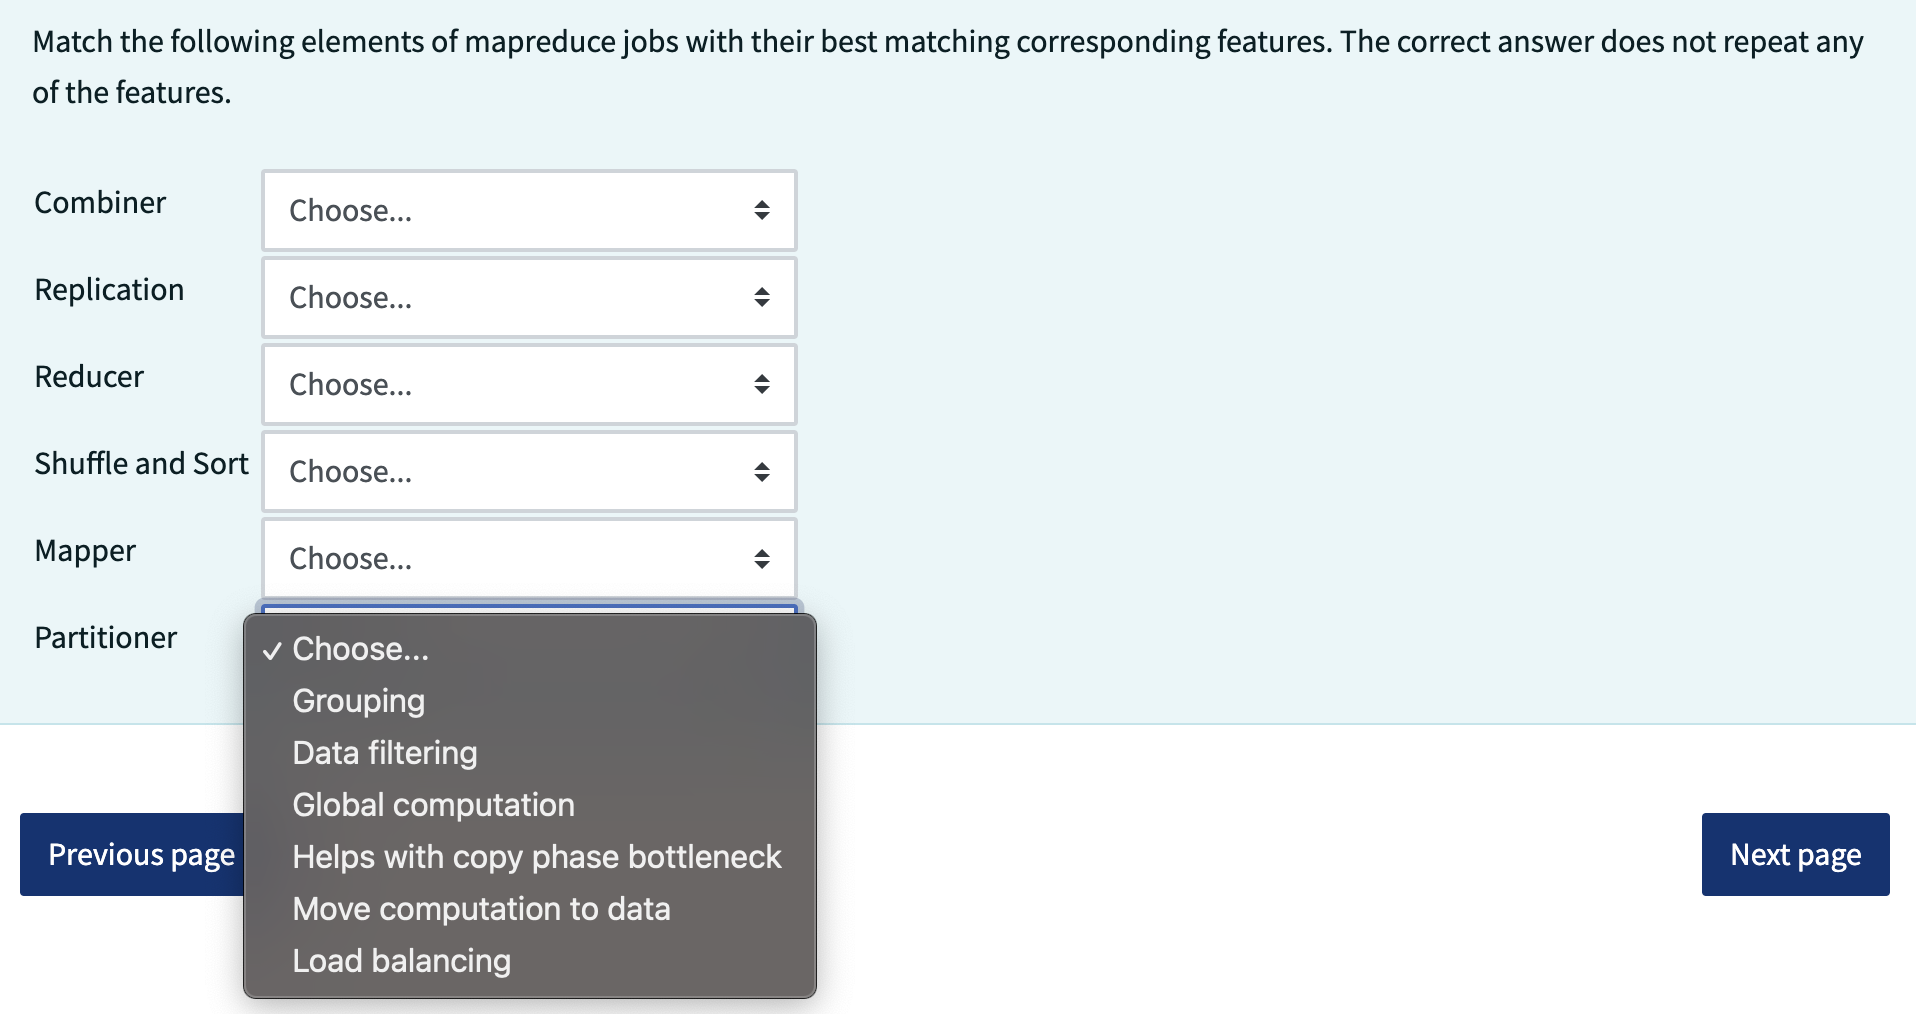Image resolution: width=1916 pixels, height=1014 pixels.
Task: Open the Replication dropdown
Action: click(529, 297)
